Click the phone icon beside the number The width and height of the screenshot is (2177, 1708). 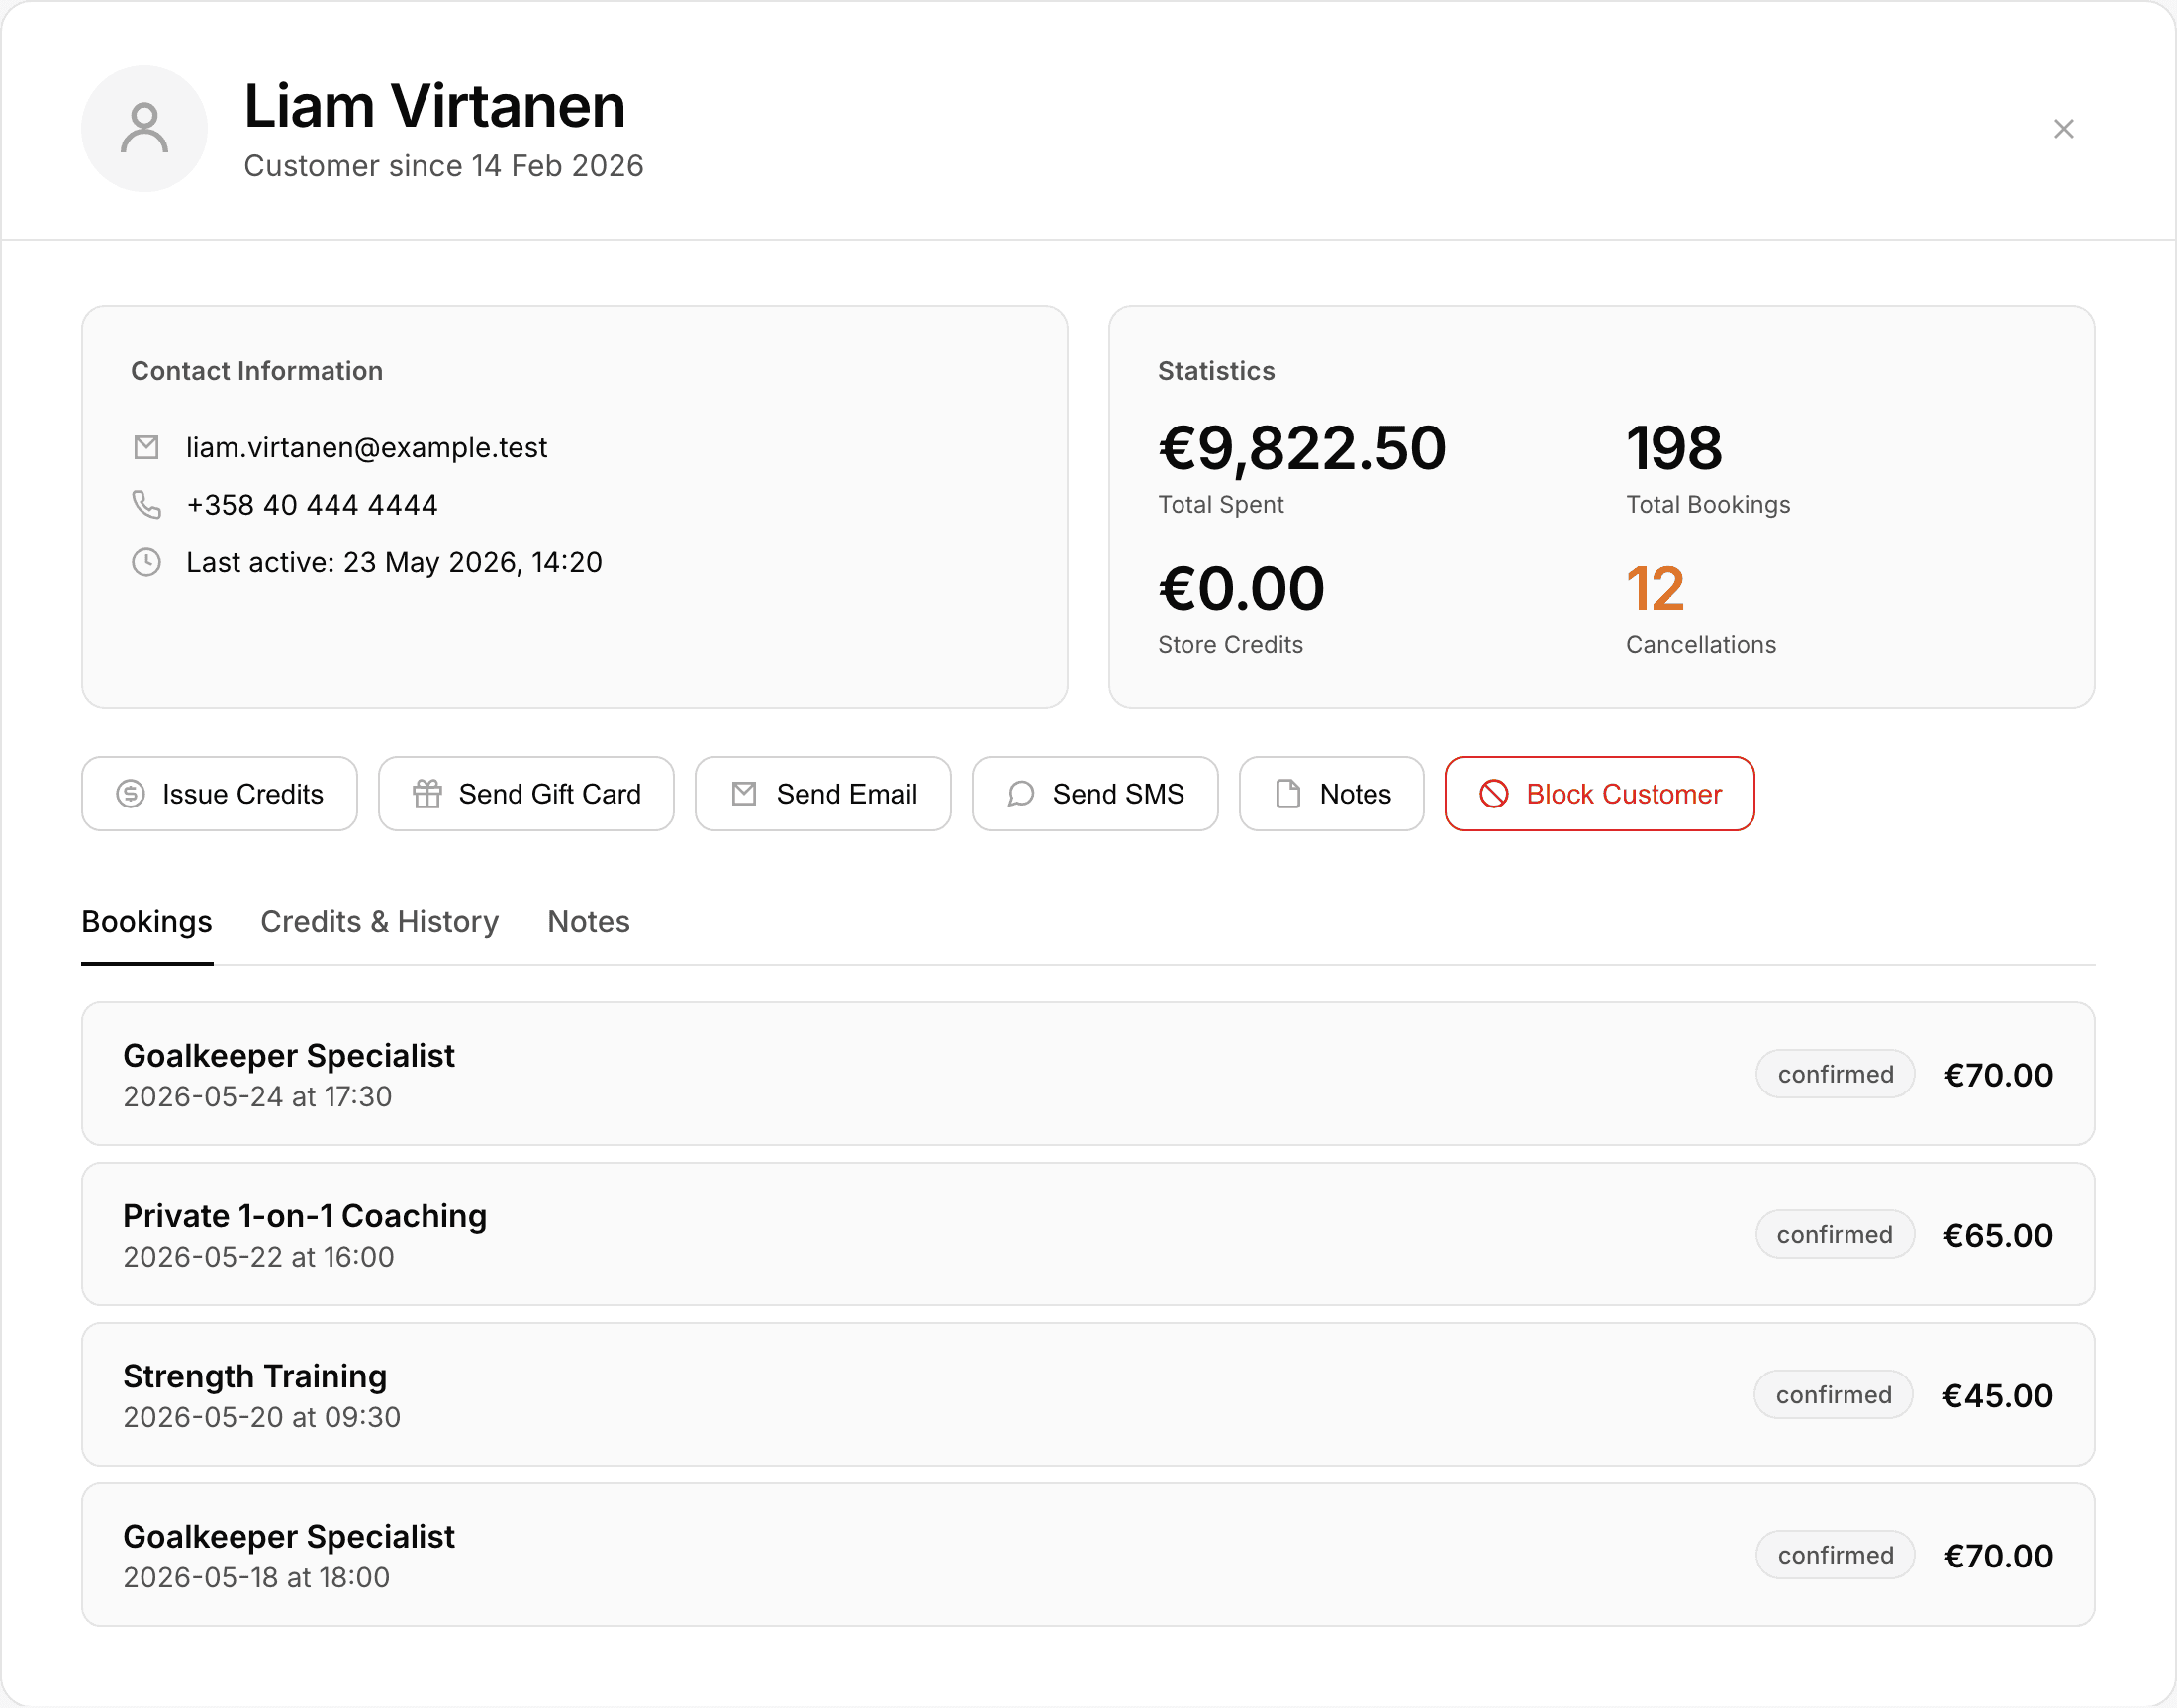146,504
